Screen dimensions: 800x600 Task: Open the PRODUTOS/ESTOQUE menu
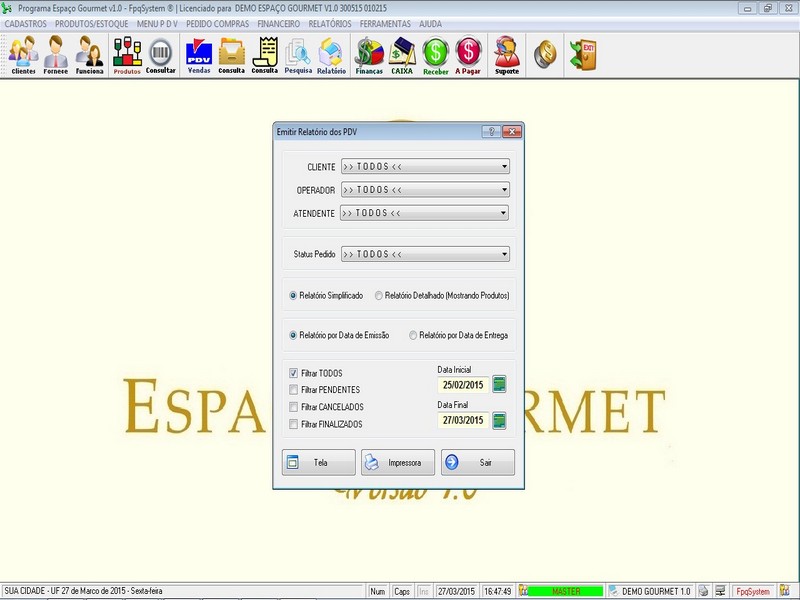click(91, 24)
